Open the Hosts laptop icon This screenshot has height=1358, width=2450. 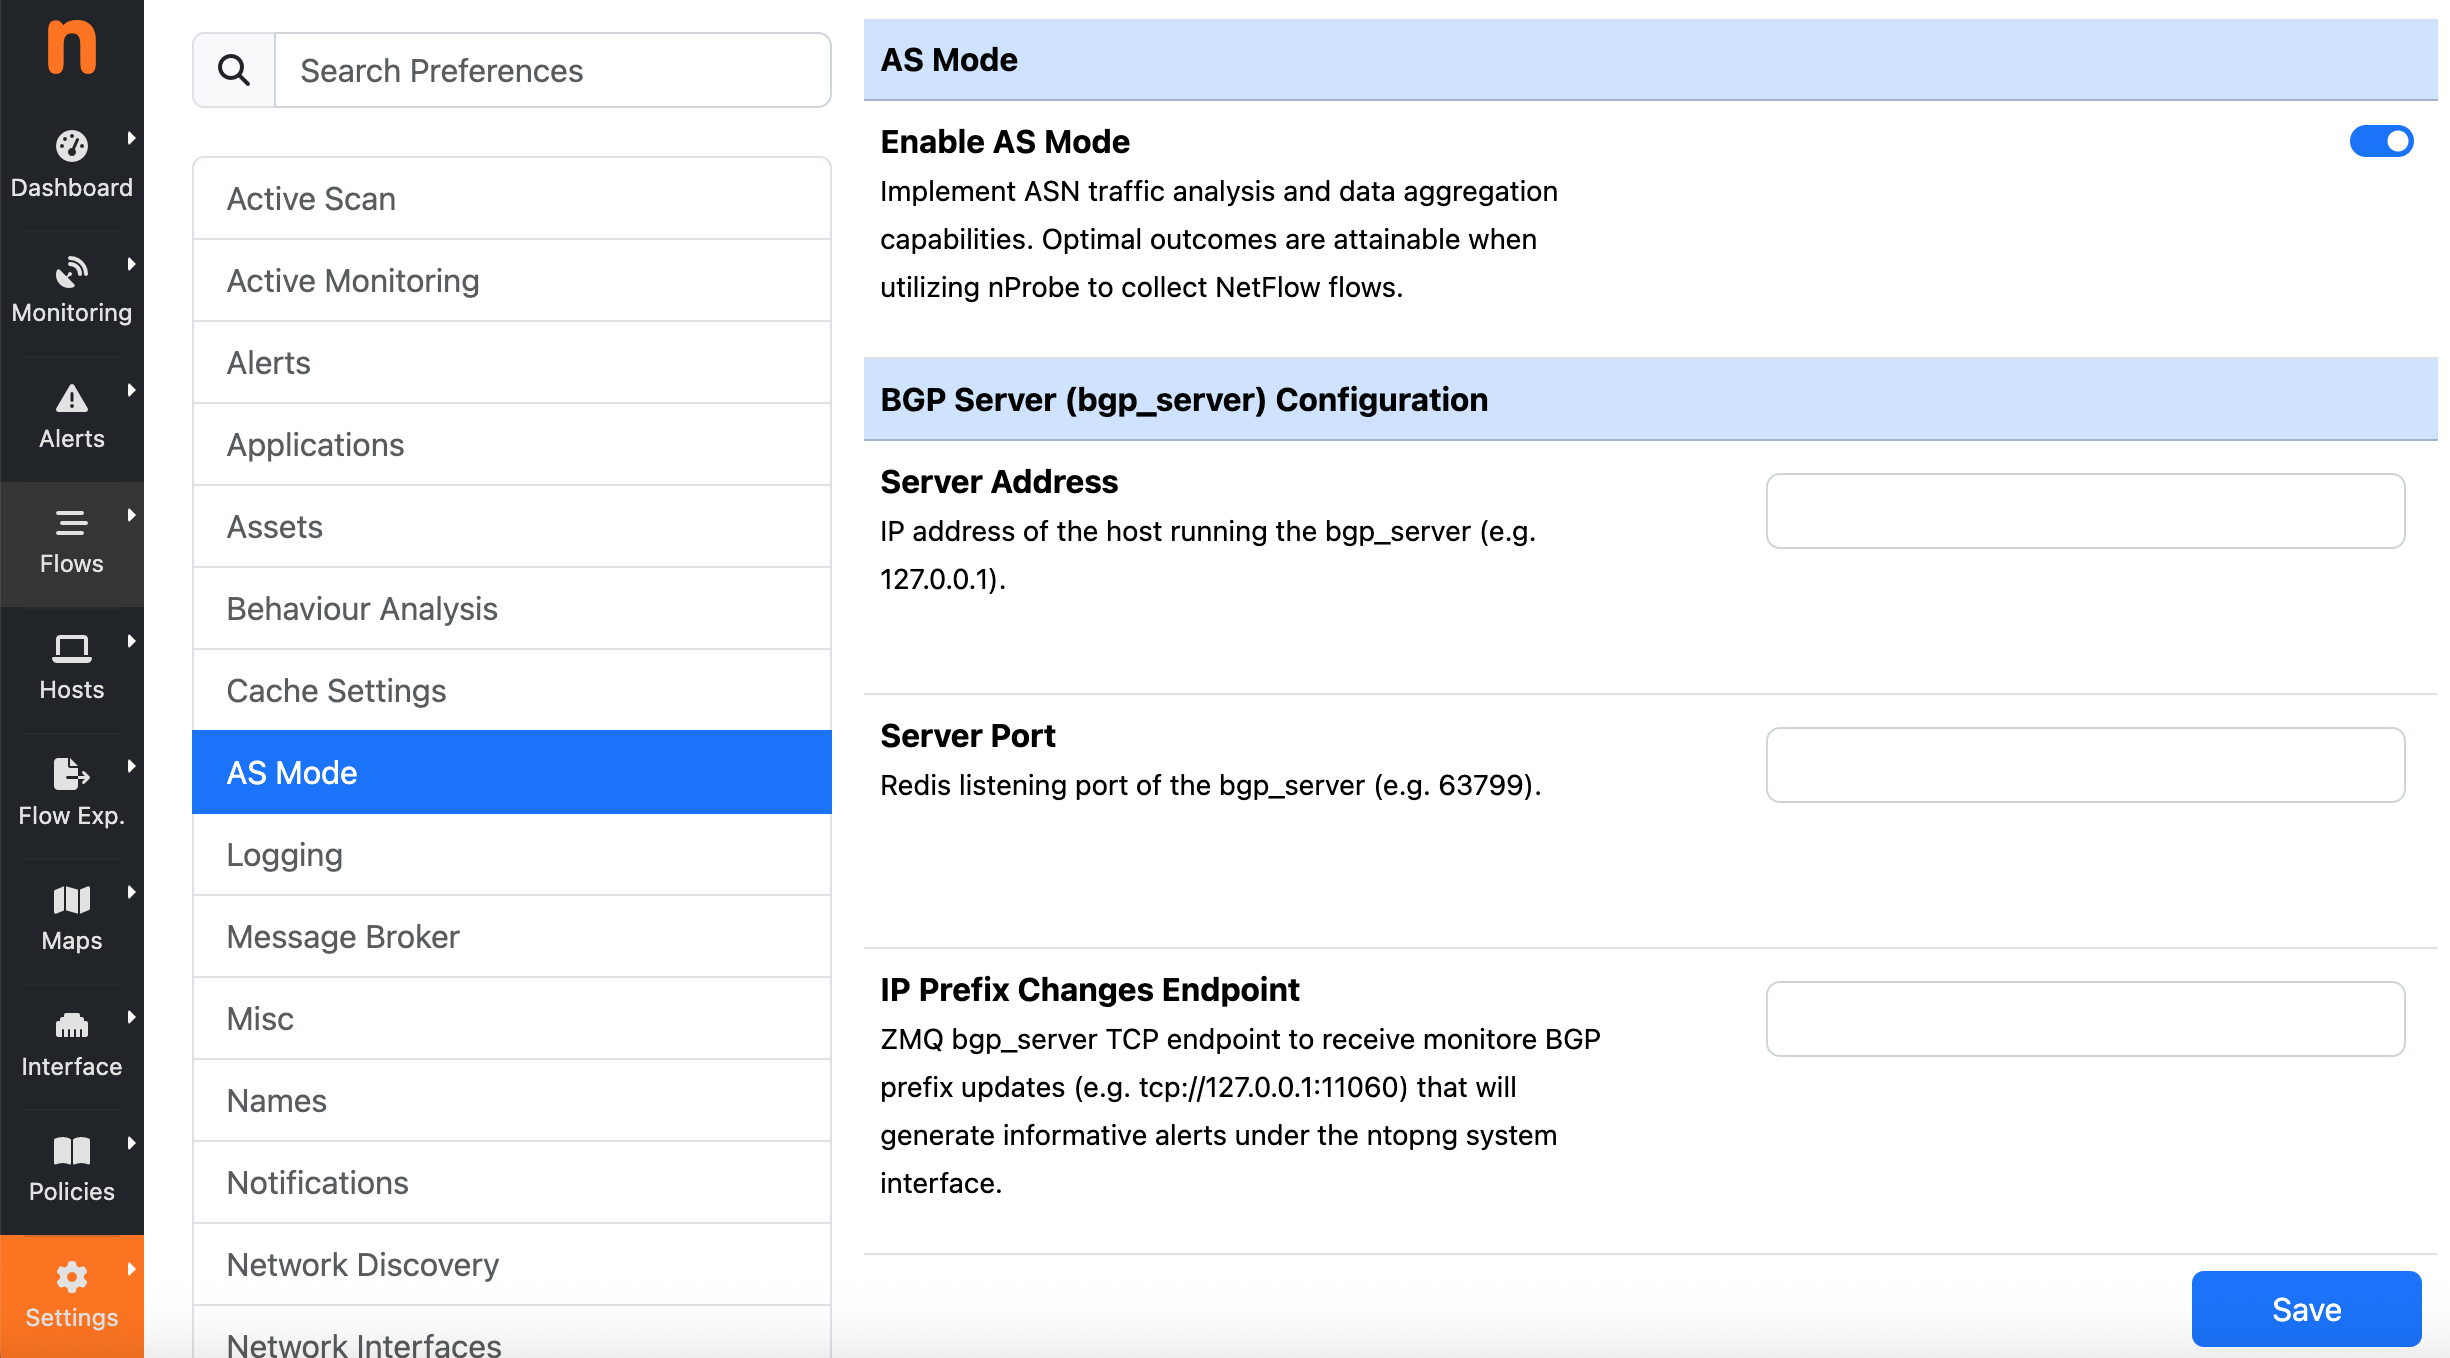pos(71,649)
